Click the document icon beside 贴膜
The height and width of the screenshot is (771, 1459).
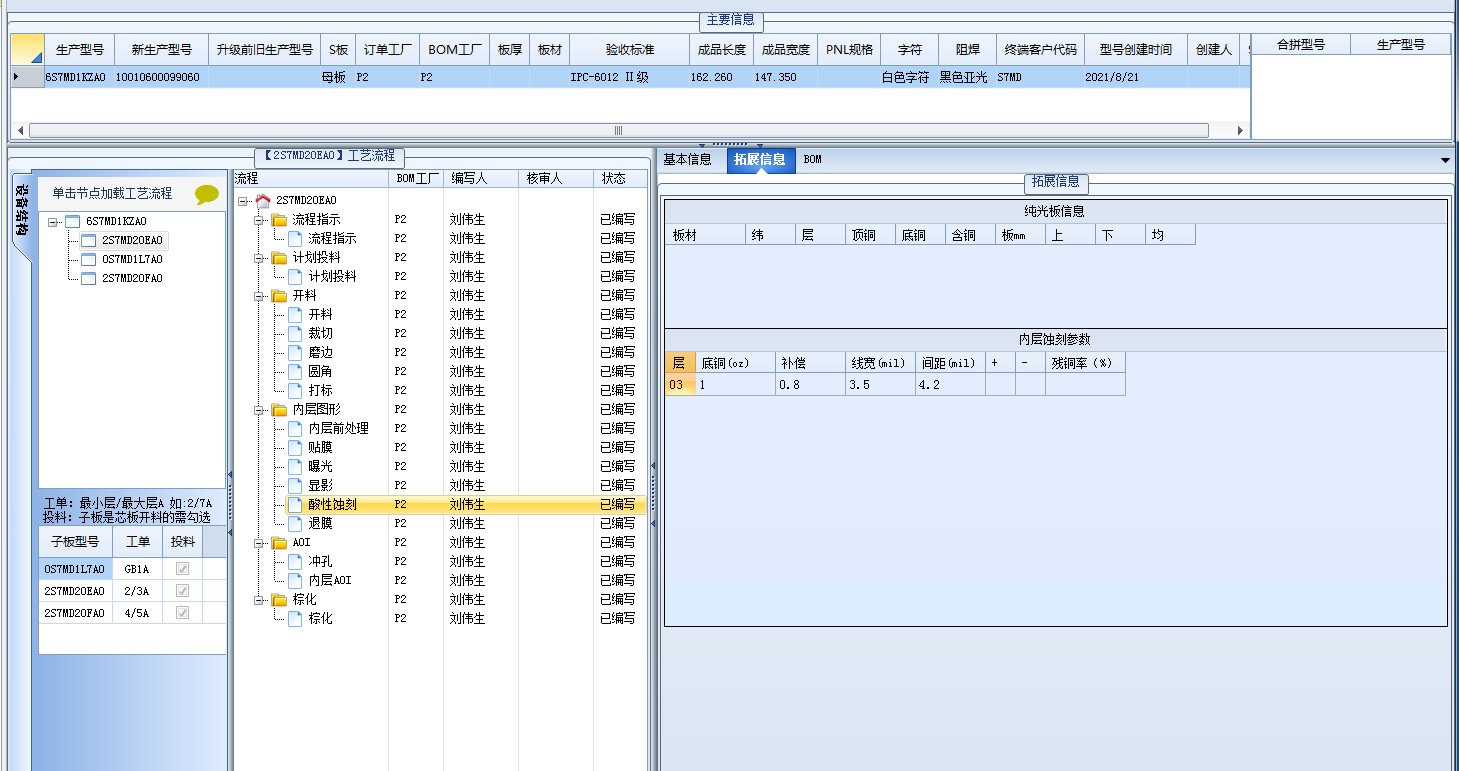click(295, 448)
